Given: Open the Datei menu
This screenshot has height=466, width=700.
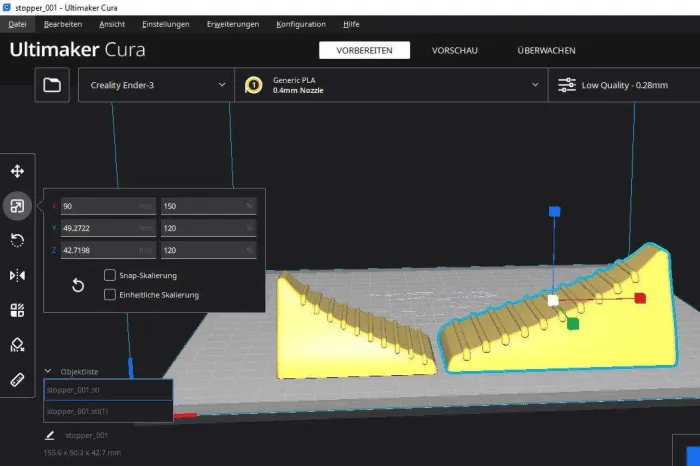Looking at the screenshot, I should click(x=17, y=24).
